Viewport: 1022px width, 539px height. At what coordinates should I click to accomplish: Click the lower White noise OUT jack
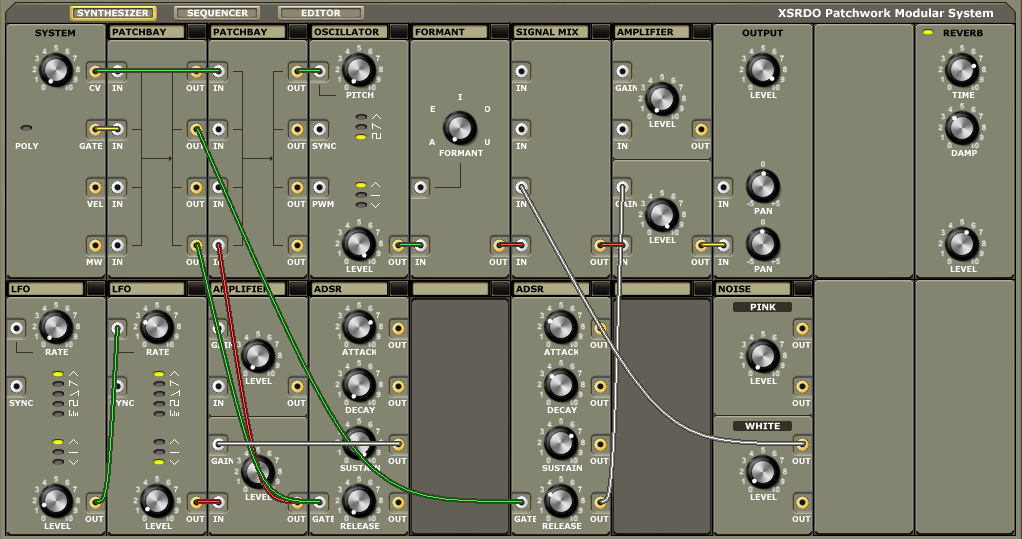[x=802, y=503]
